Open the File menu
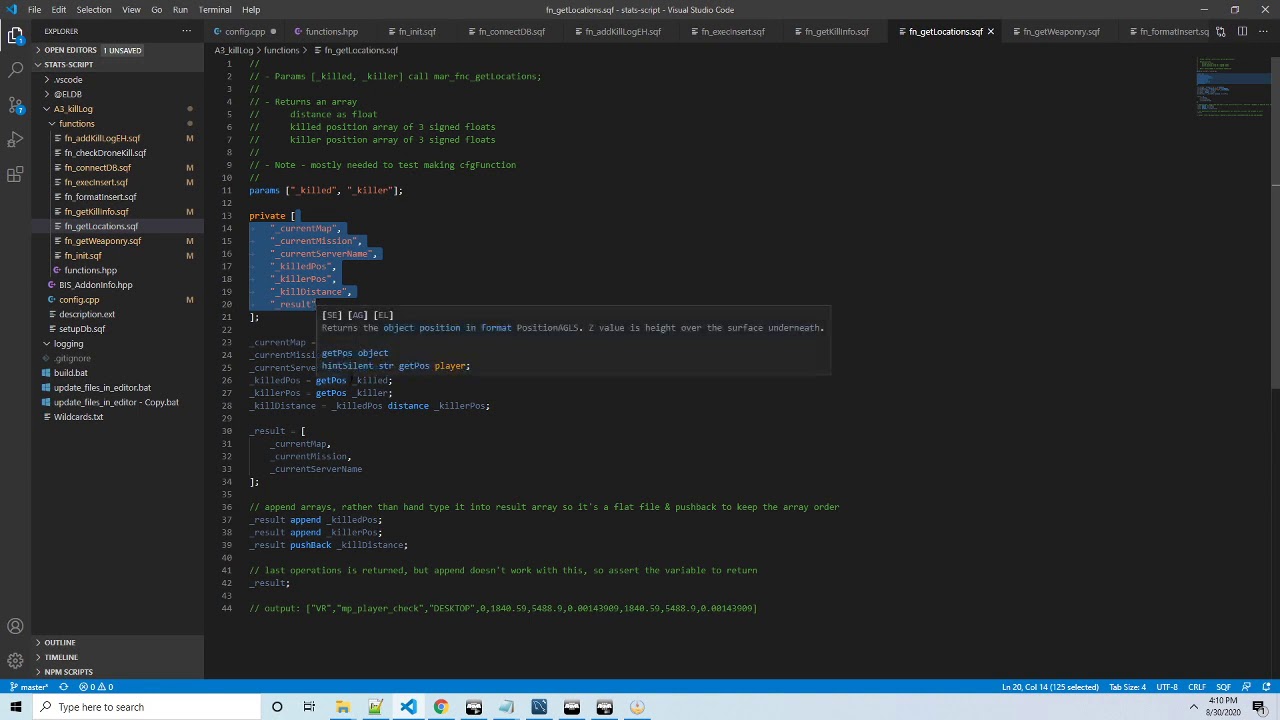Viewport: 1280px width, 720px height. pyautogui.click(x=34, y=10)
